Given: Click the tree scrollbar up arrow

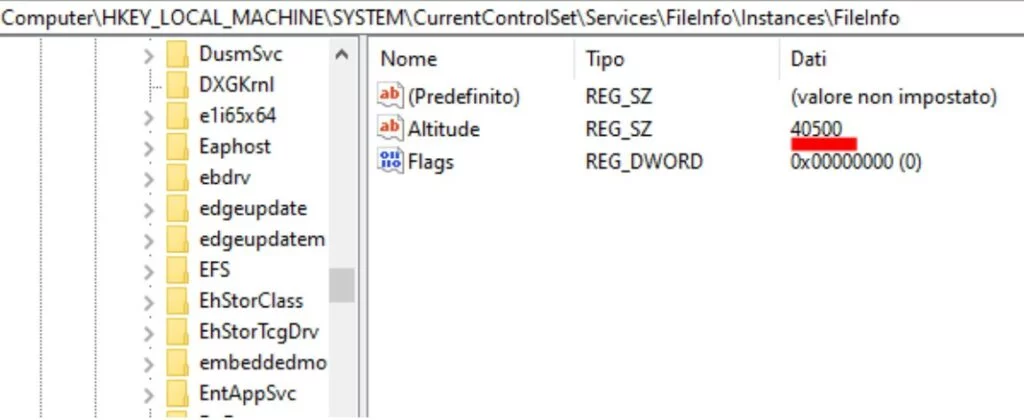Looking at the screenshot, I should pos(342,54).
